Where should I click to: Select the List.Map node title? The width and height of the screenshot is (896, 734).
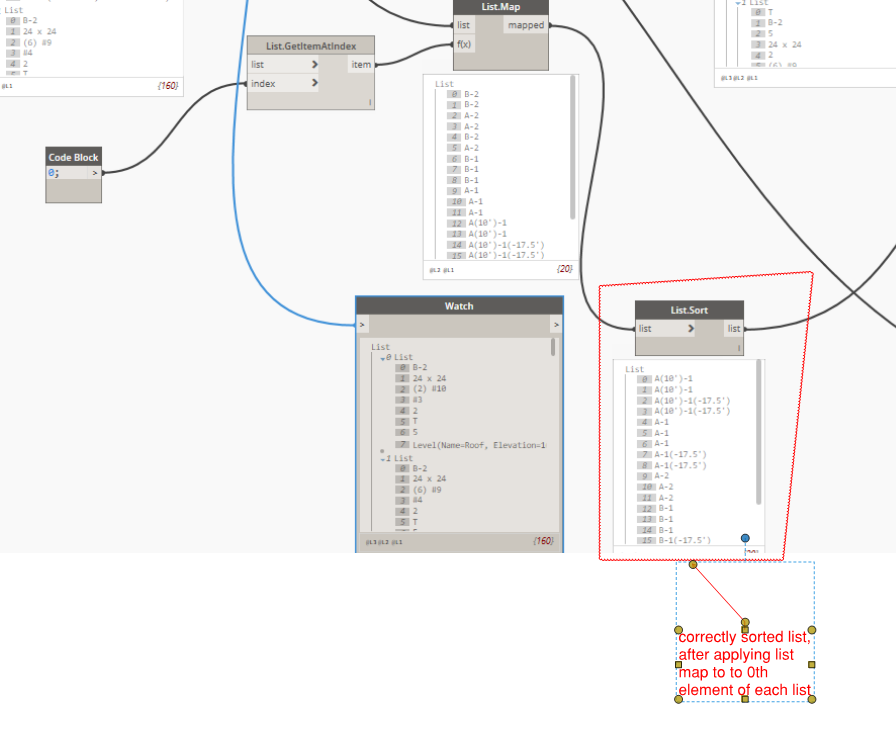(x=501, y=7)
